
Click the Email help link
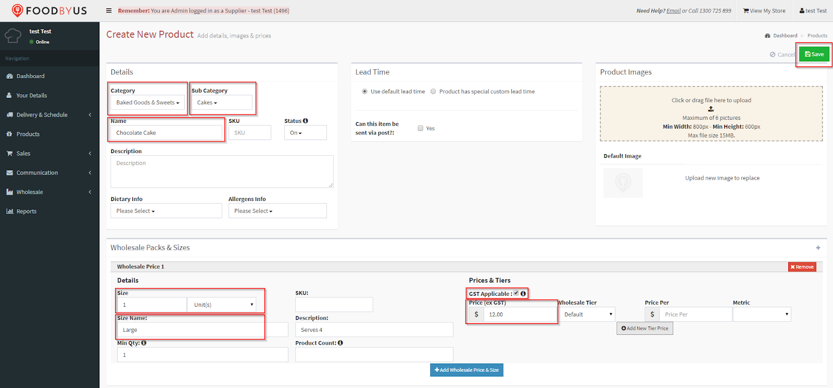pos(673,11)
